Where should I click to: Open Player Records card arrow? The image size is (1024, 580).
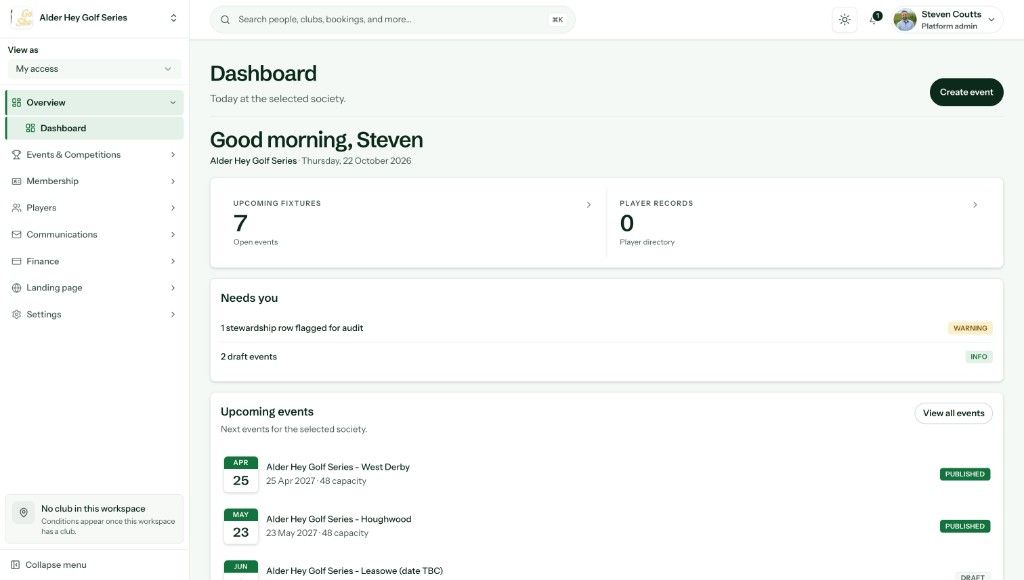tap(975, 204)
